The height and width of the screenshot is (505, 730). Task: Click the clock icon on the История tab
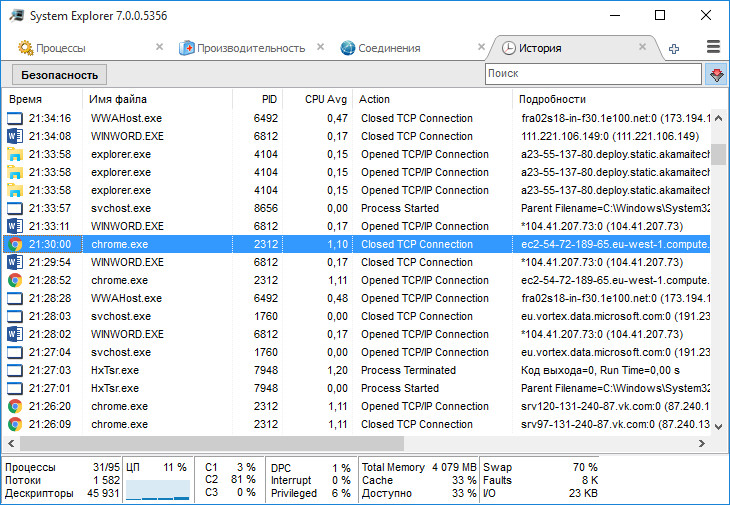pos(509,48)
